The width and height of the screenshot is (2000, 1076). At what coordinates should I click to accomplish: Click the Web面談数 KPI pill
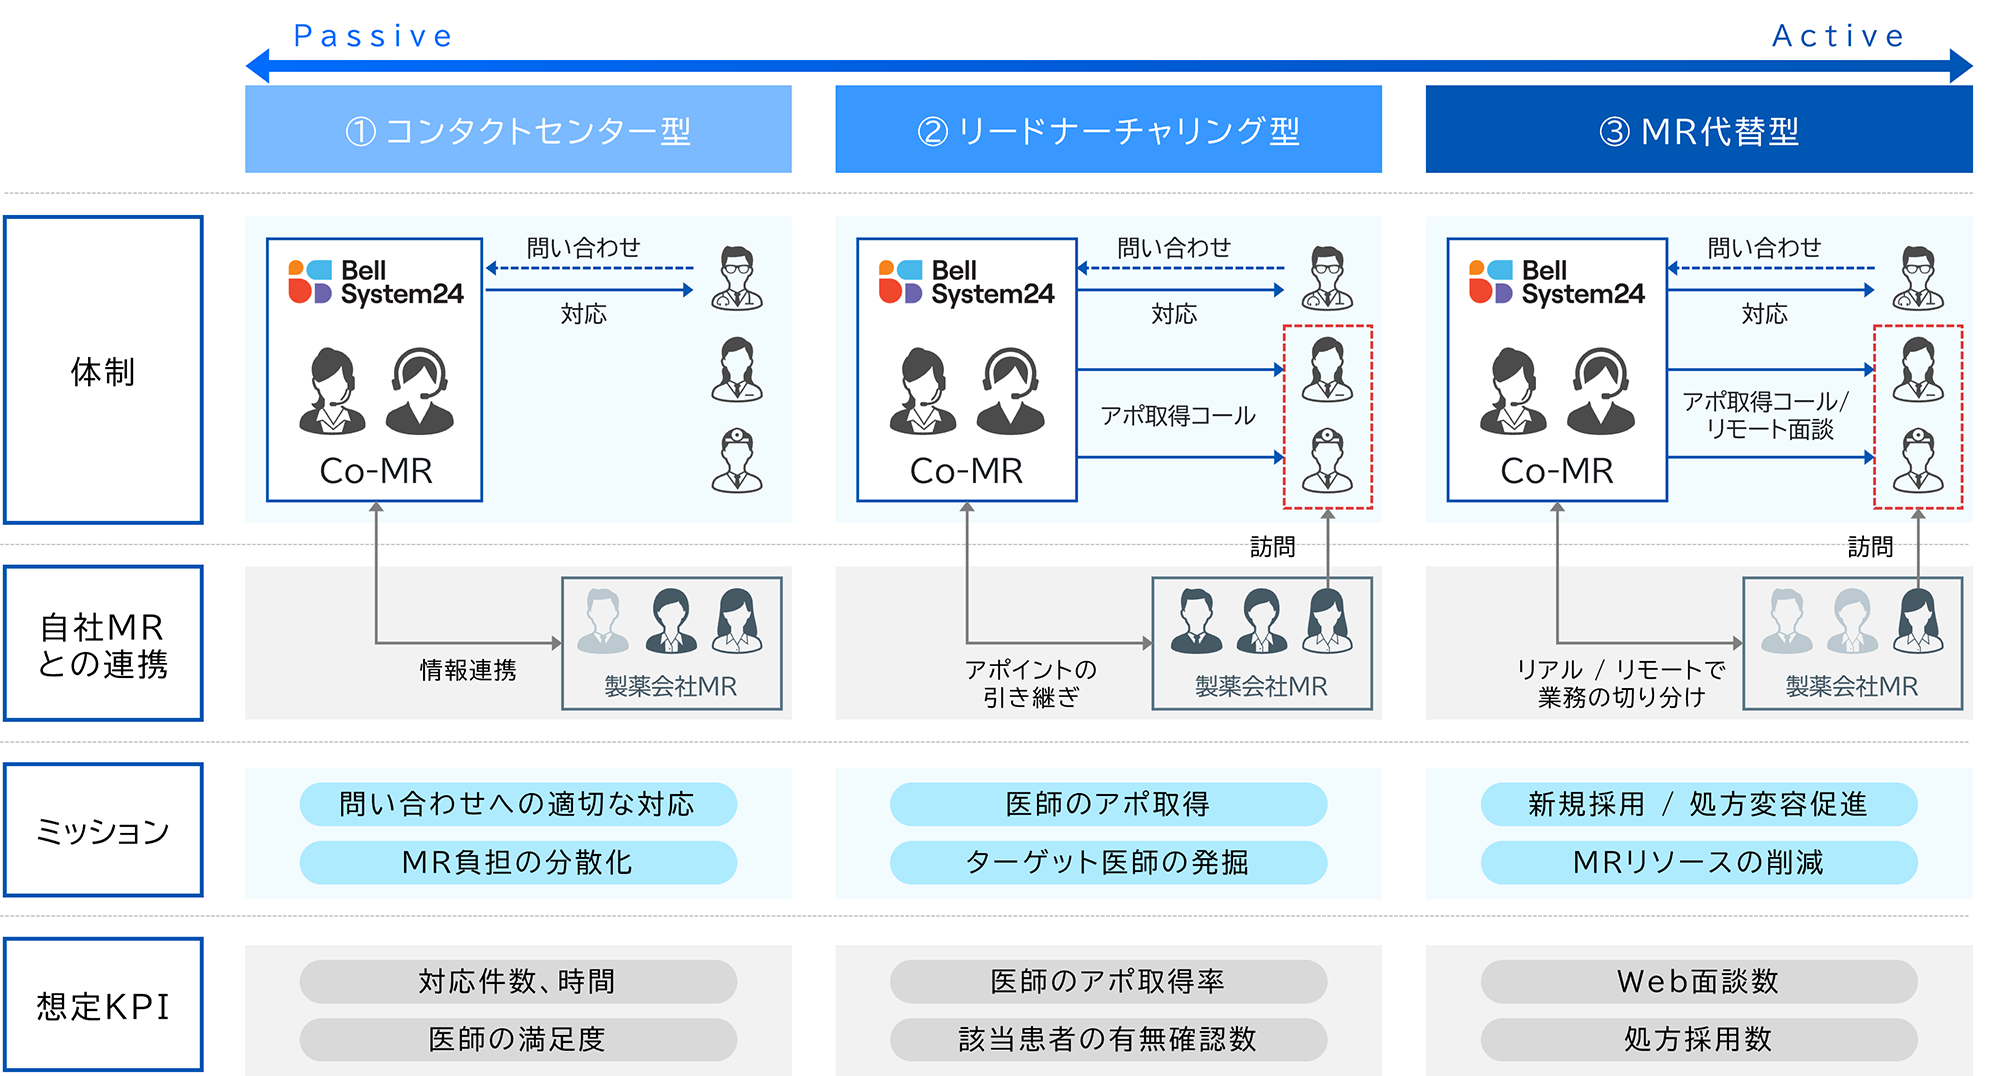click(1698, 981)
